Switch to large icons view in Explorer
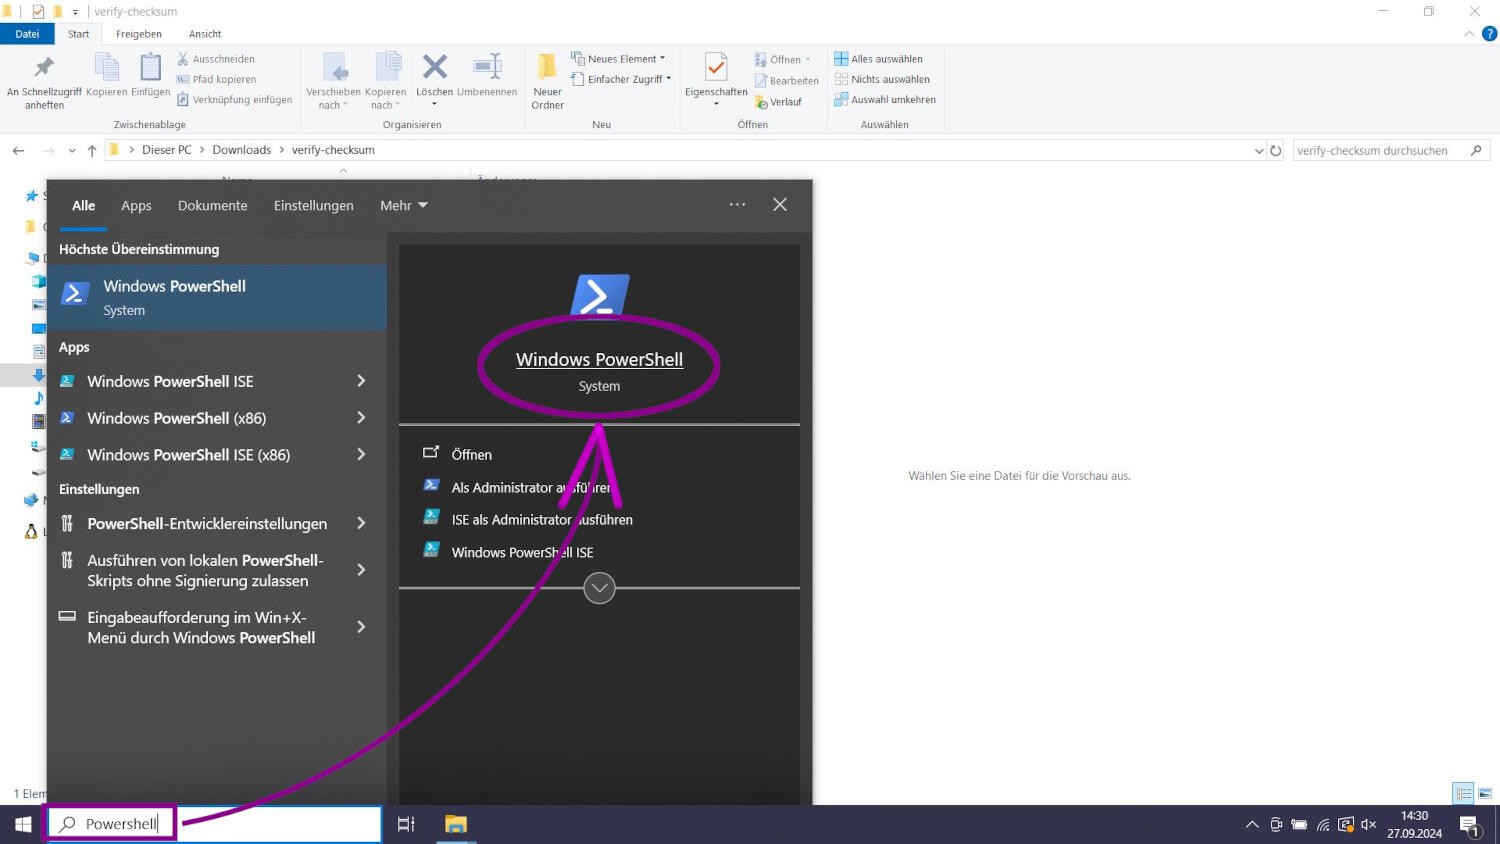 tap(1485, 793)
